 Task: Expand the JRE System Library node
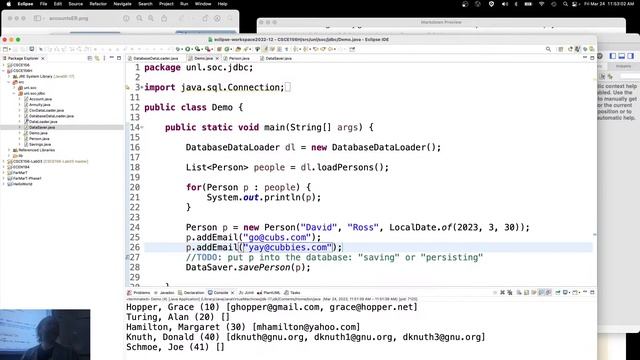[x=9, y=76]
